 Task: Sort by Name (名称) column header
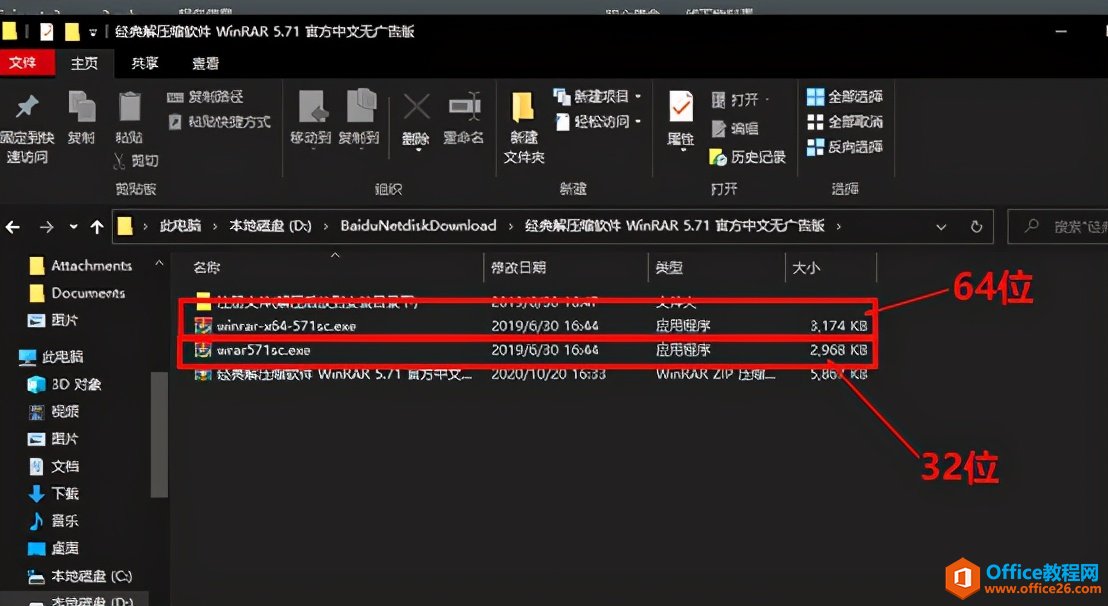pos(206,268)
